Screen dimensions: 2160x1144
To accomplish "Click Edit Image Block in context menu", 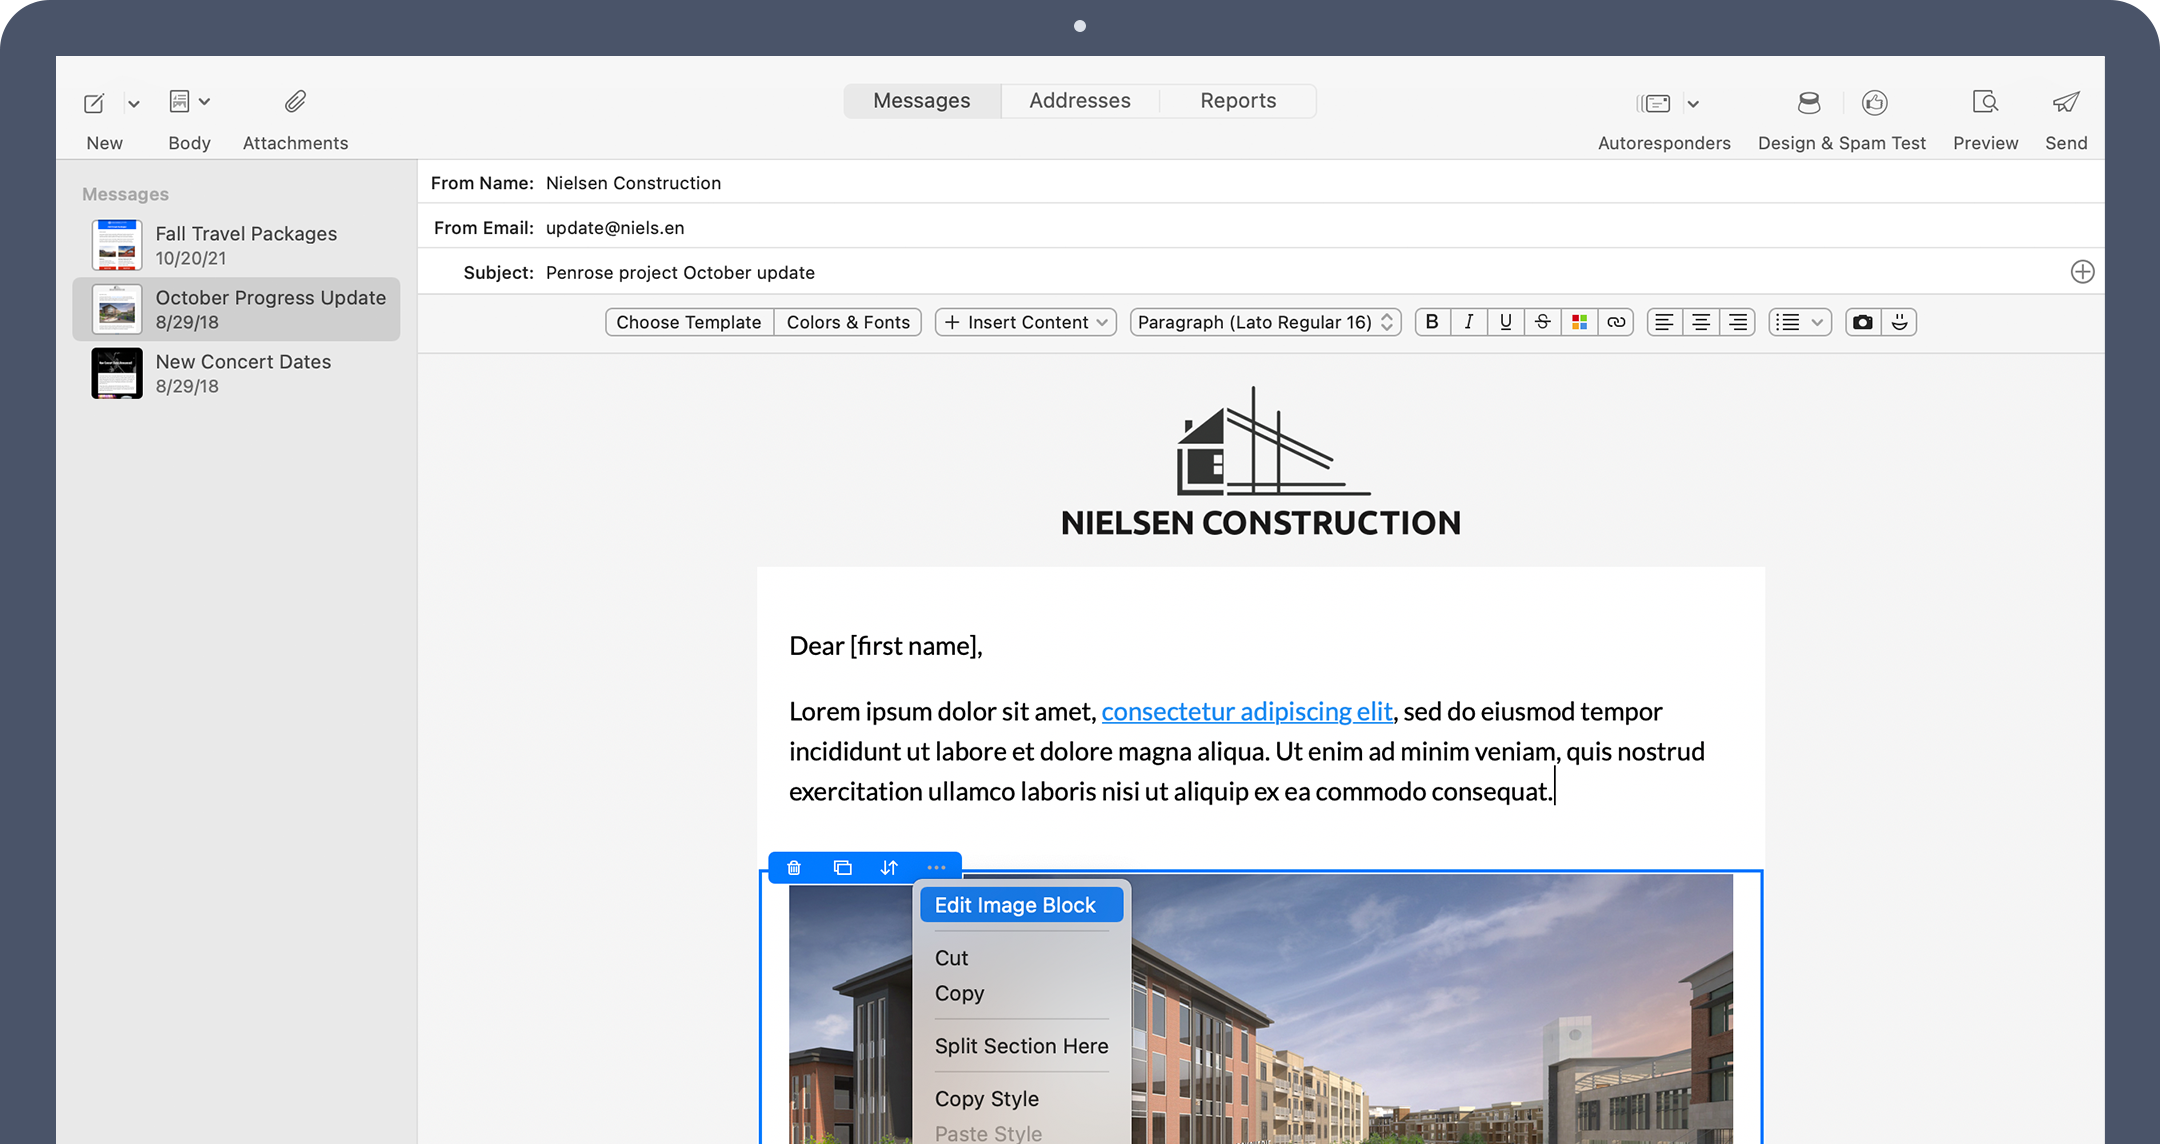I will coord(1014,904).
